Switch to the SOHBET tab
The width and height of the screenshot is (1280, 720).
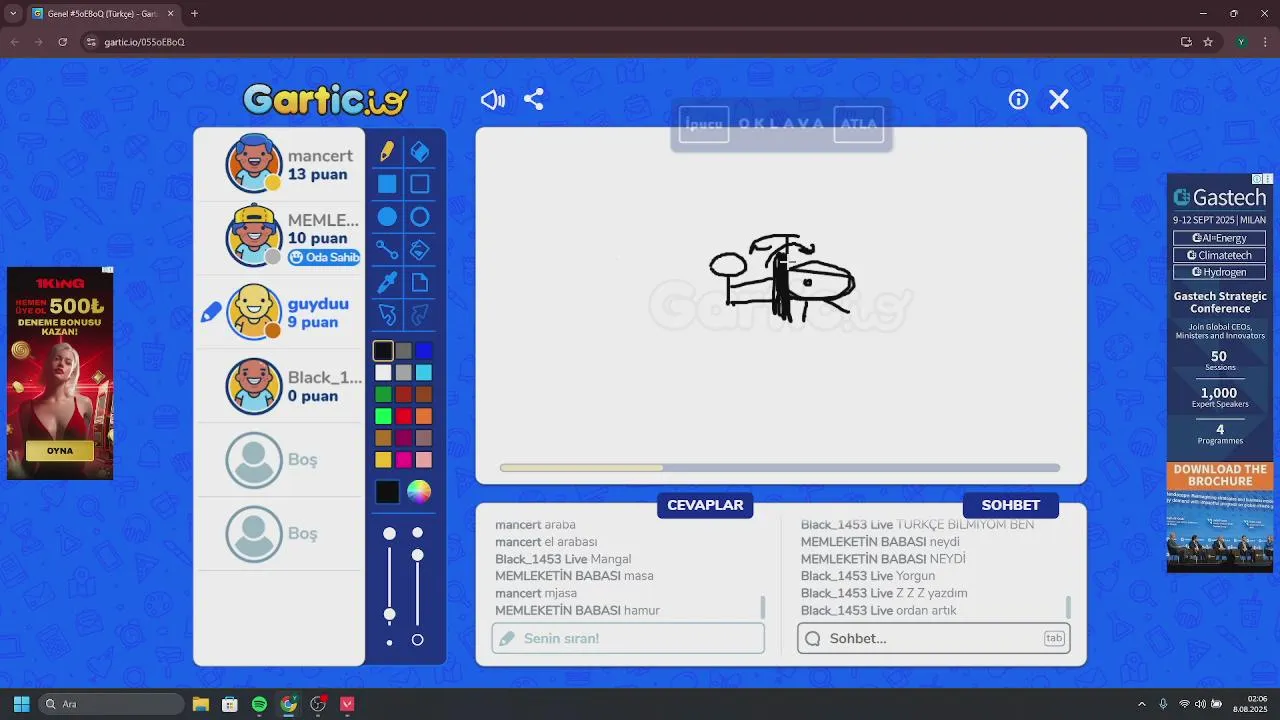pos(1010,505)
